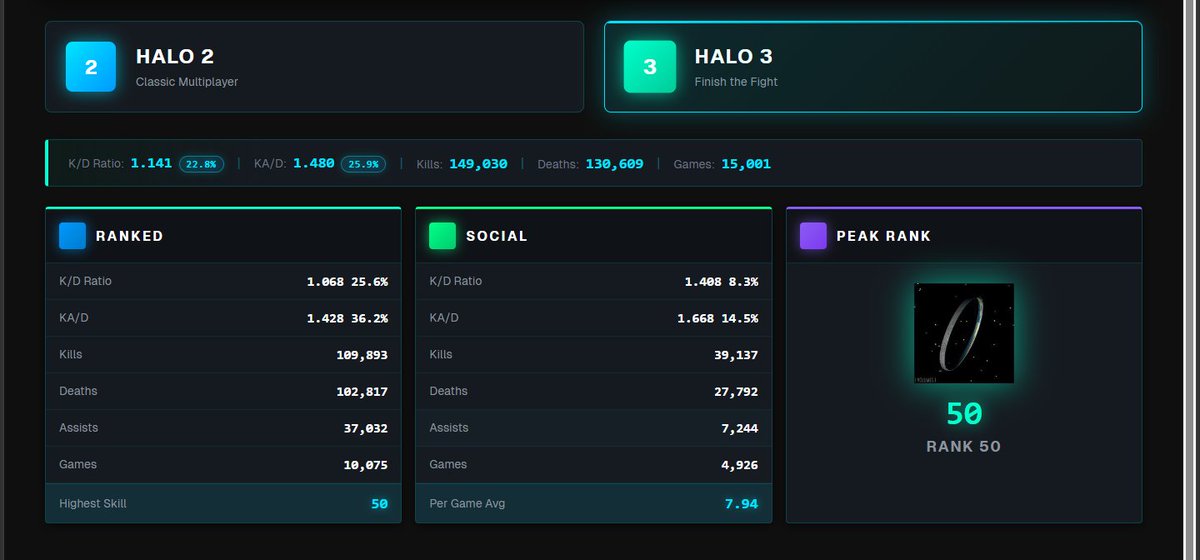Viewport: 1200px width, 560px height.
Task: Click Social Kills value 39,137
Action: [736, 355]
